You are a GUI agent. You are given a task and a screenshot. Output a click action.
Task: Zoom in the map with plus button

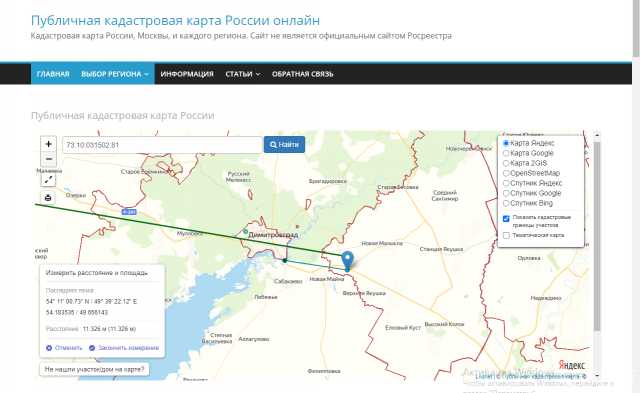tap(48, 144)
